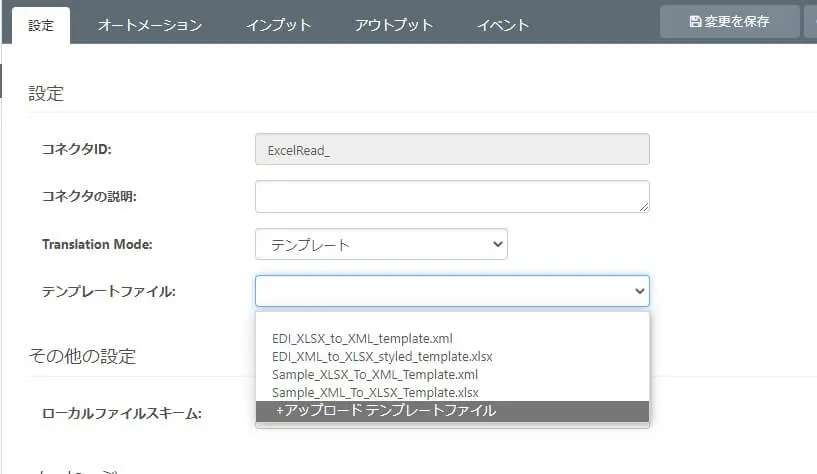Collapse the テンプレートファイル dropdown via its arrow

click(640, 291)
